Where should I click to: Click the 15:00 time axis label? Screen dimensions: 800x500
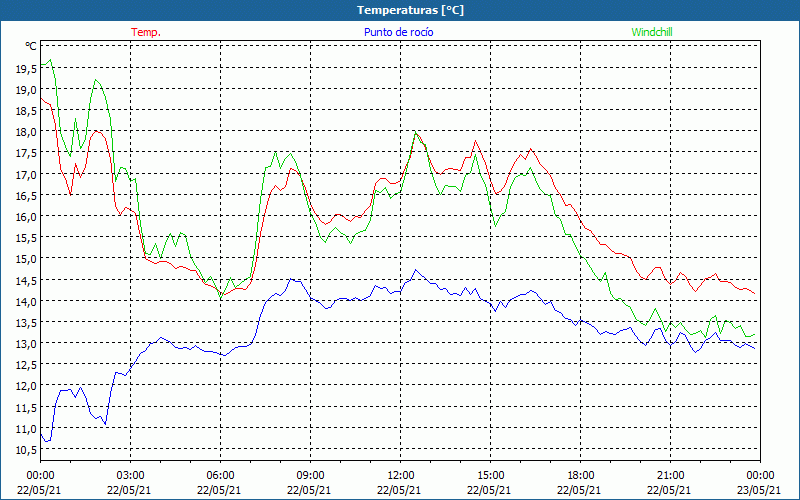click(x=490, y=476)
